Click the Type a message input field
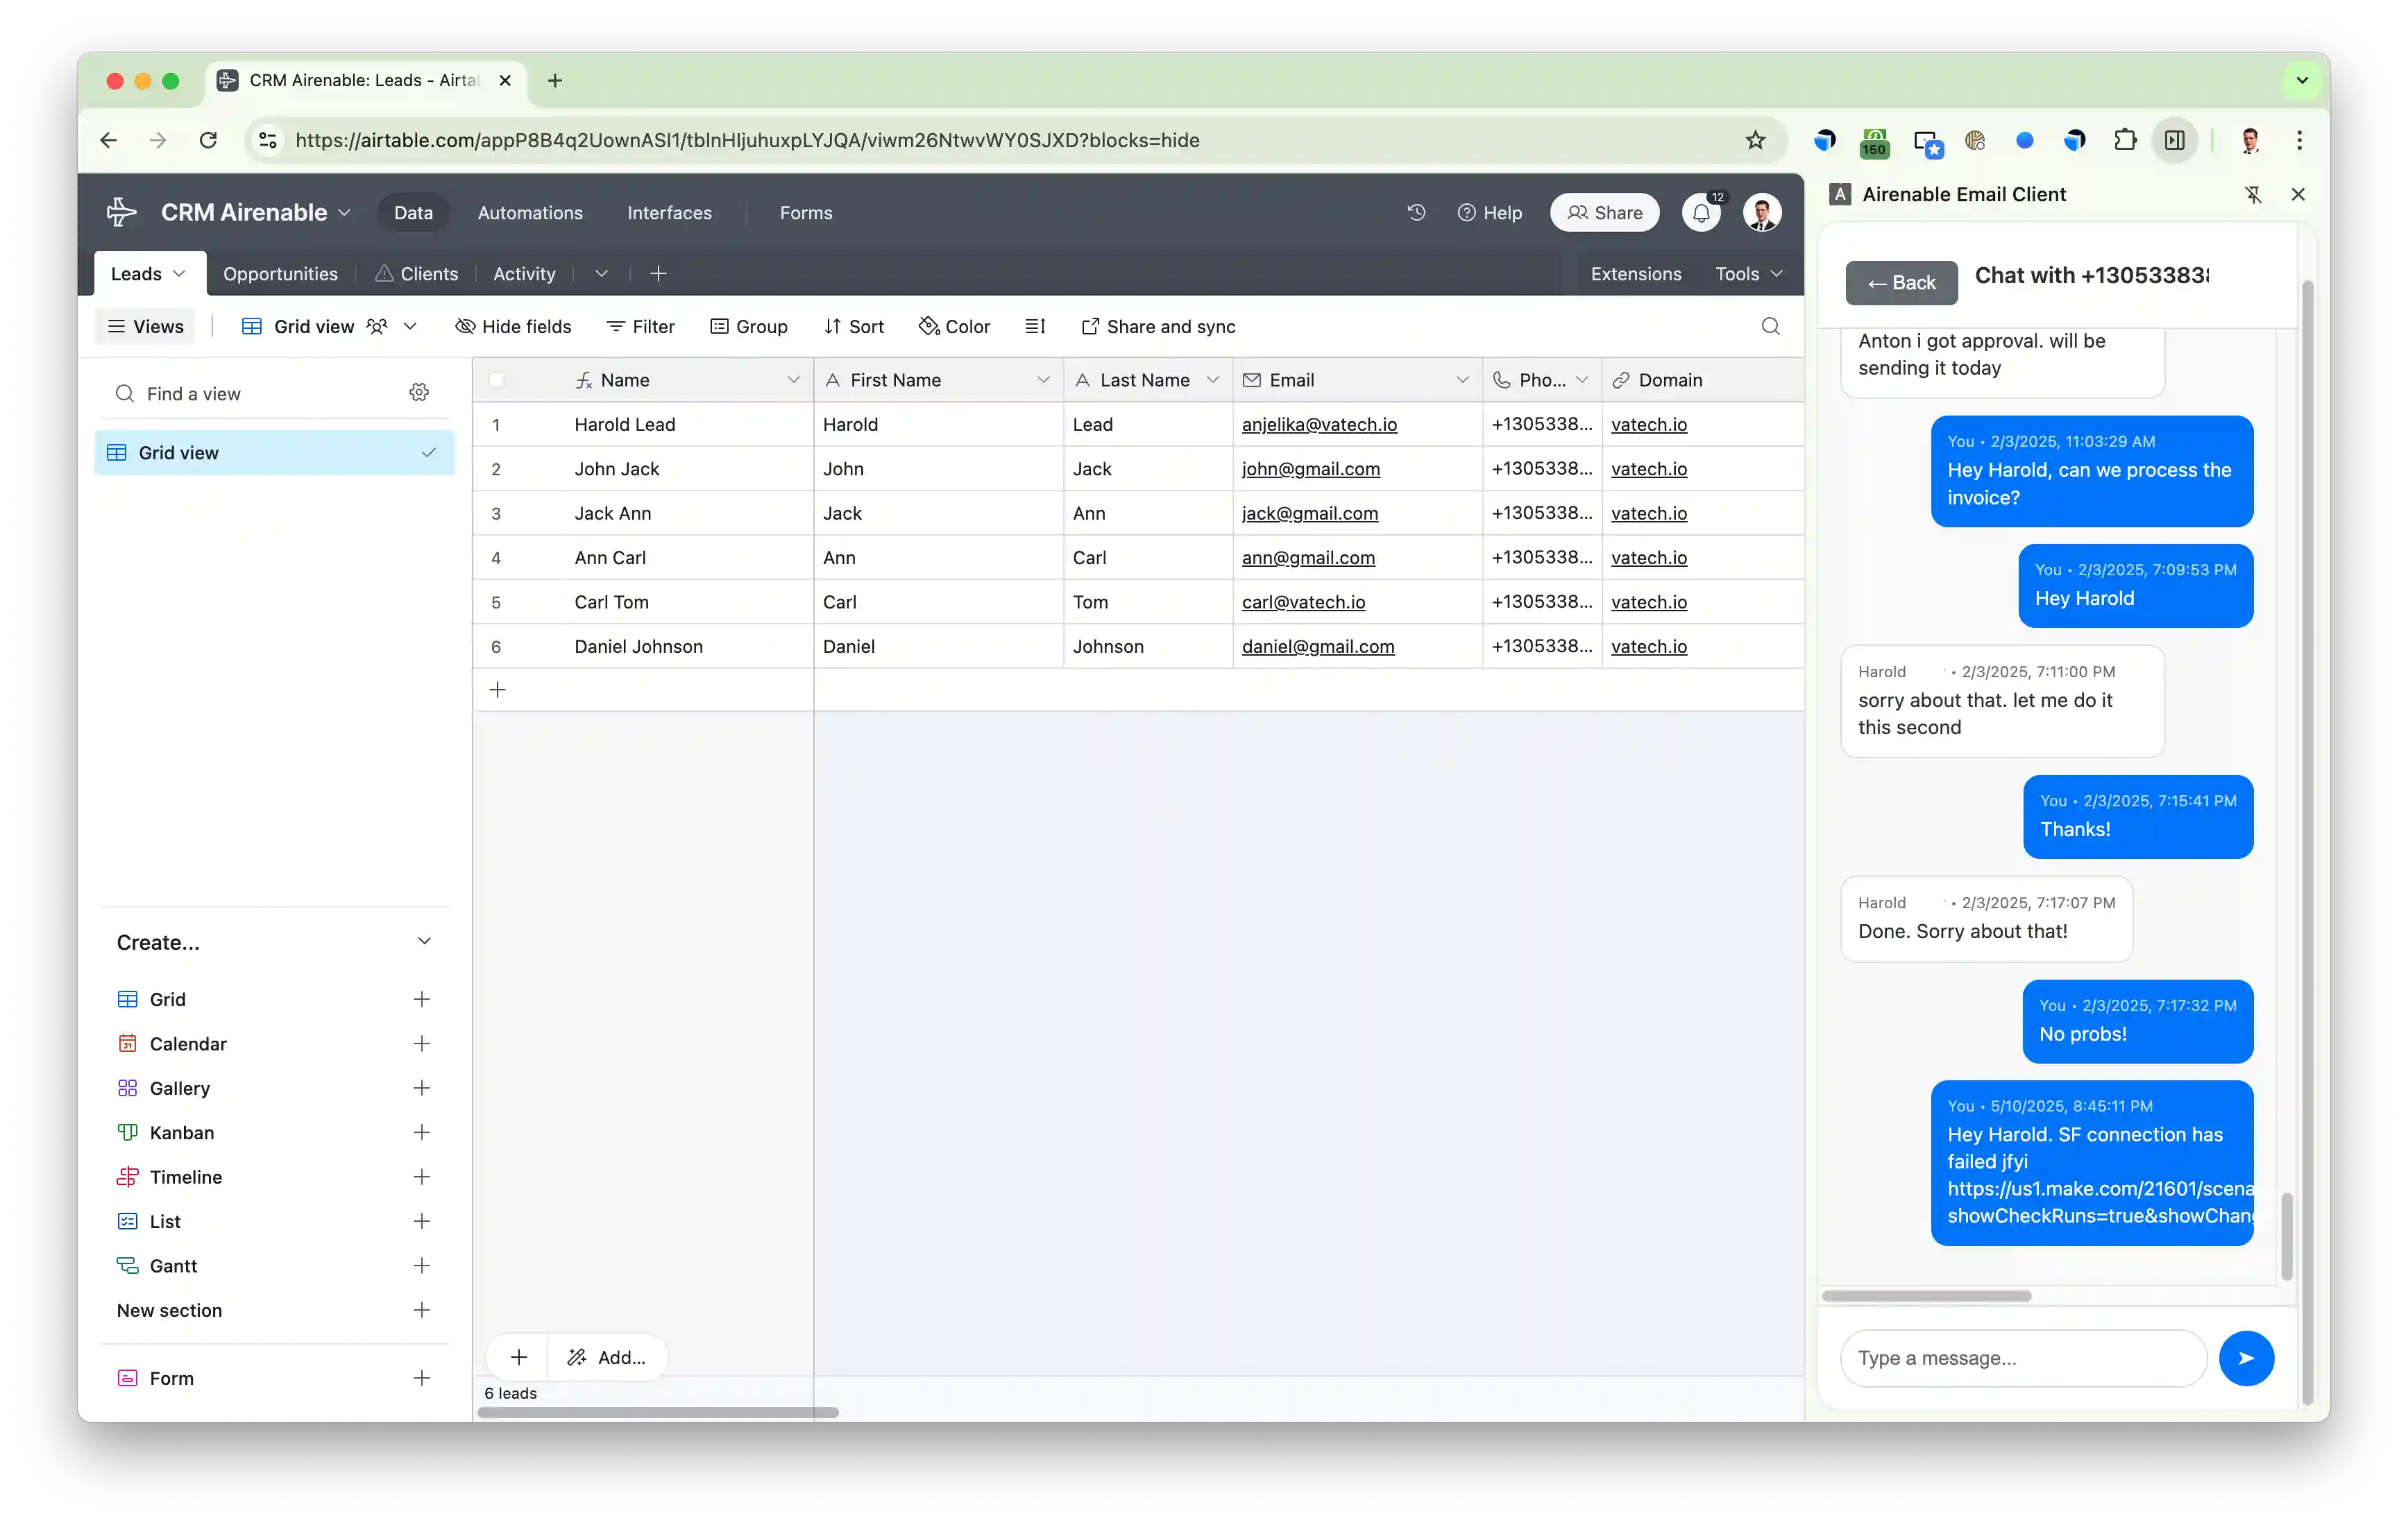Viewport: 2408px width, 1525px height. (2020, 1358)
